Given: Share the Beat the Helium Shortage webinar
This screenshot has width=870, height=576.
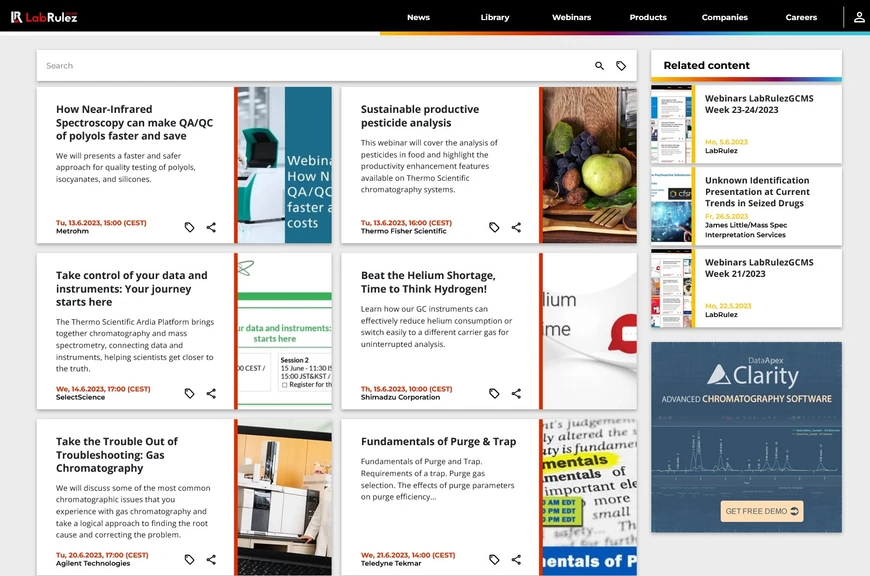Looking at the screenshot, I should [516, 393].
